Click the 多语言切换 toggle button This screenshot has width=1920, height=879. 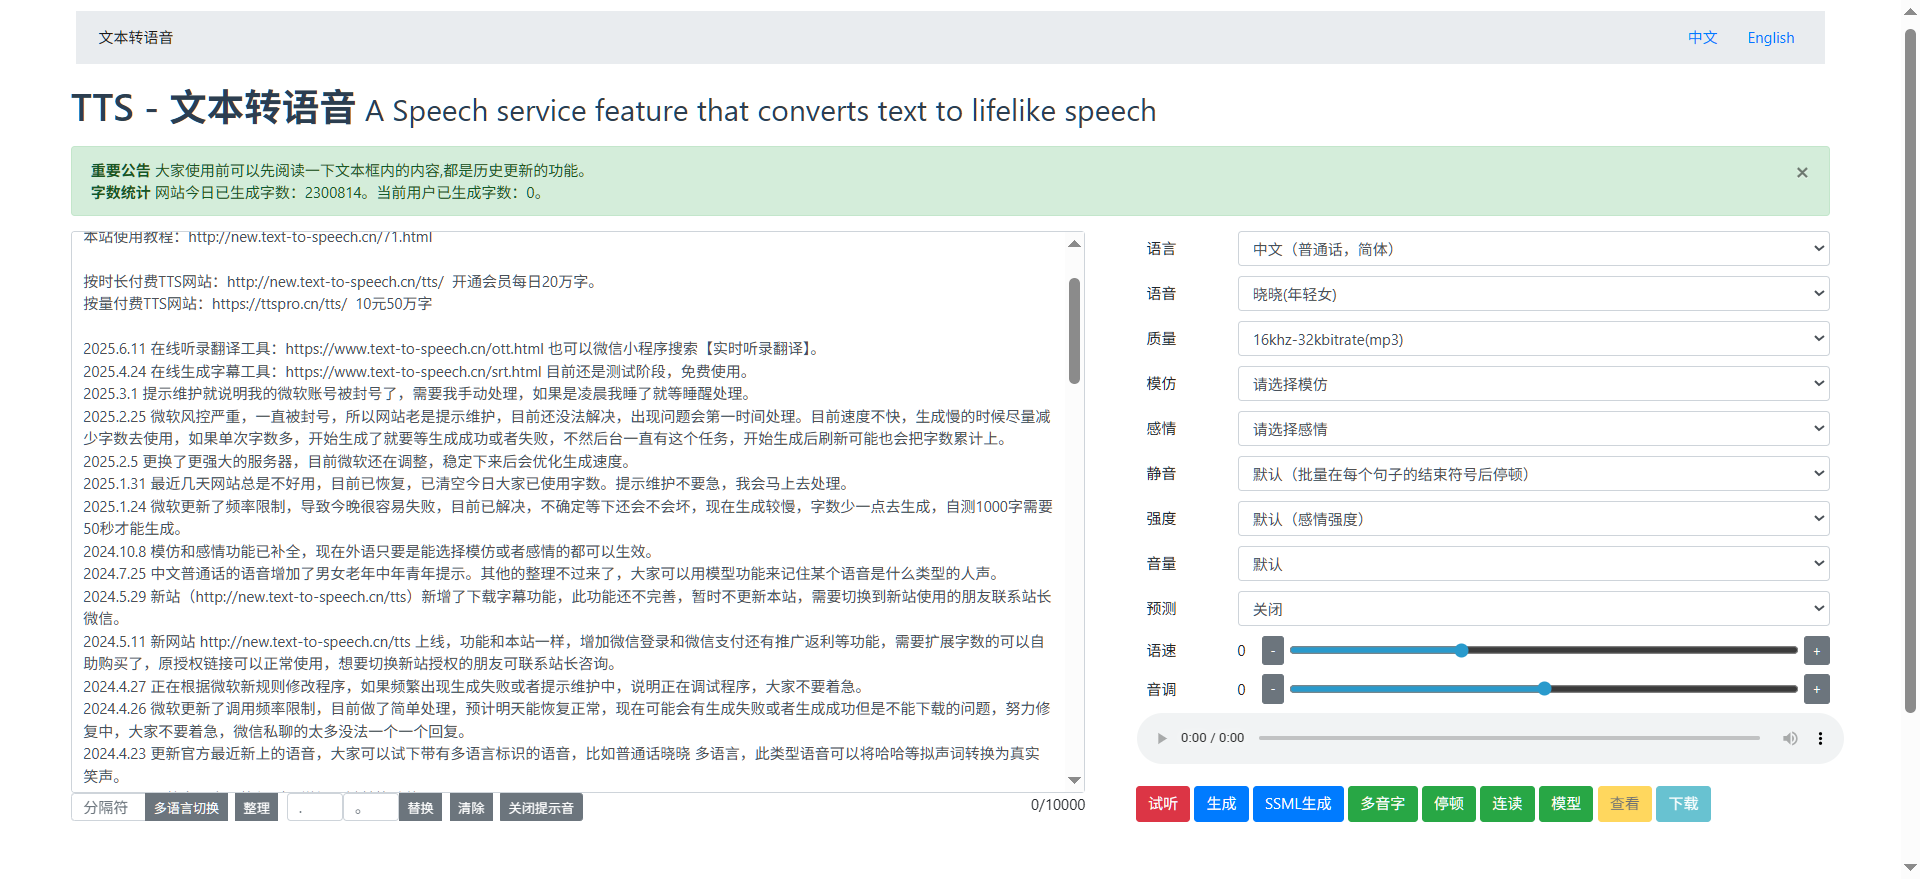click(x=186, y=808)
